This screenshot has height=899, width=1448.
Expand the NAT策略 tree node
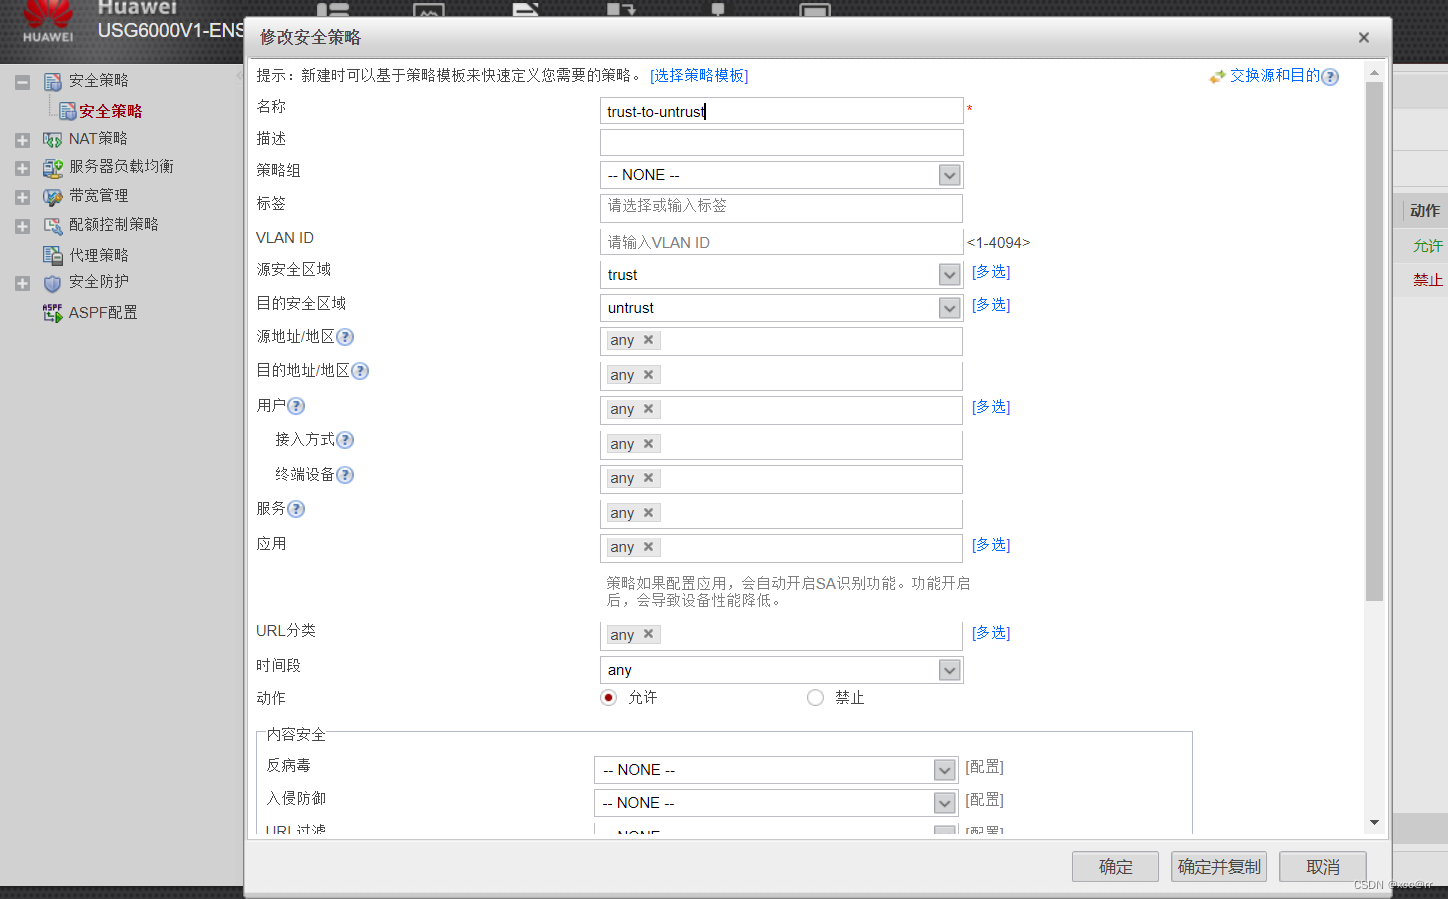coord(22,140)
